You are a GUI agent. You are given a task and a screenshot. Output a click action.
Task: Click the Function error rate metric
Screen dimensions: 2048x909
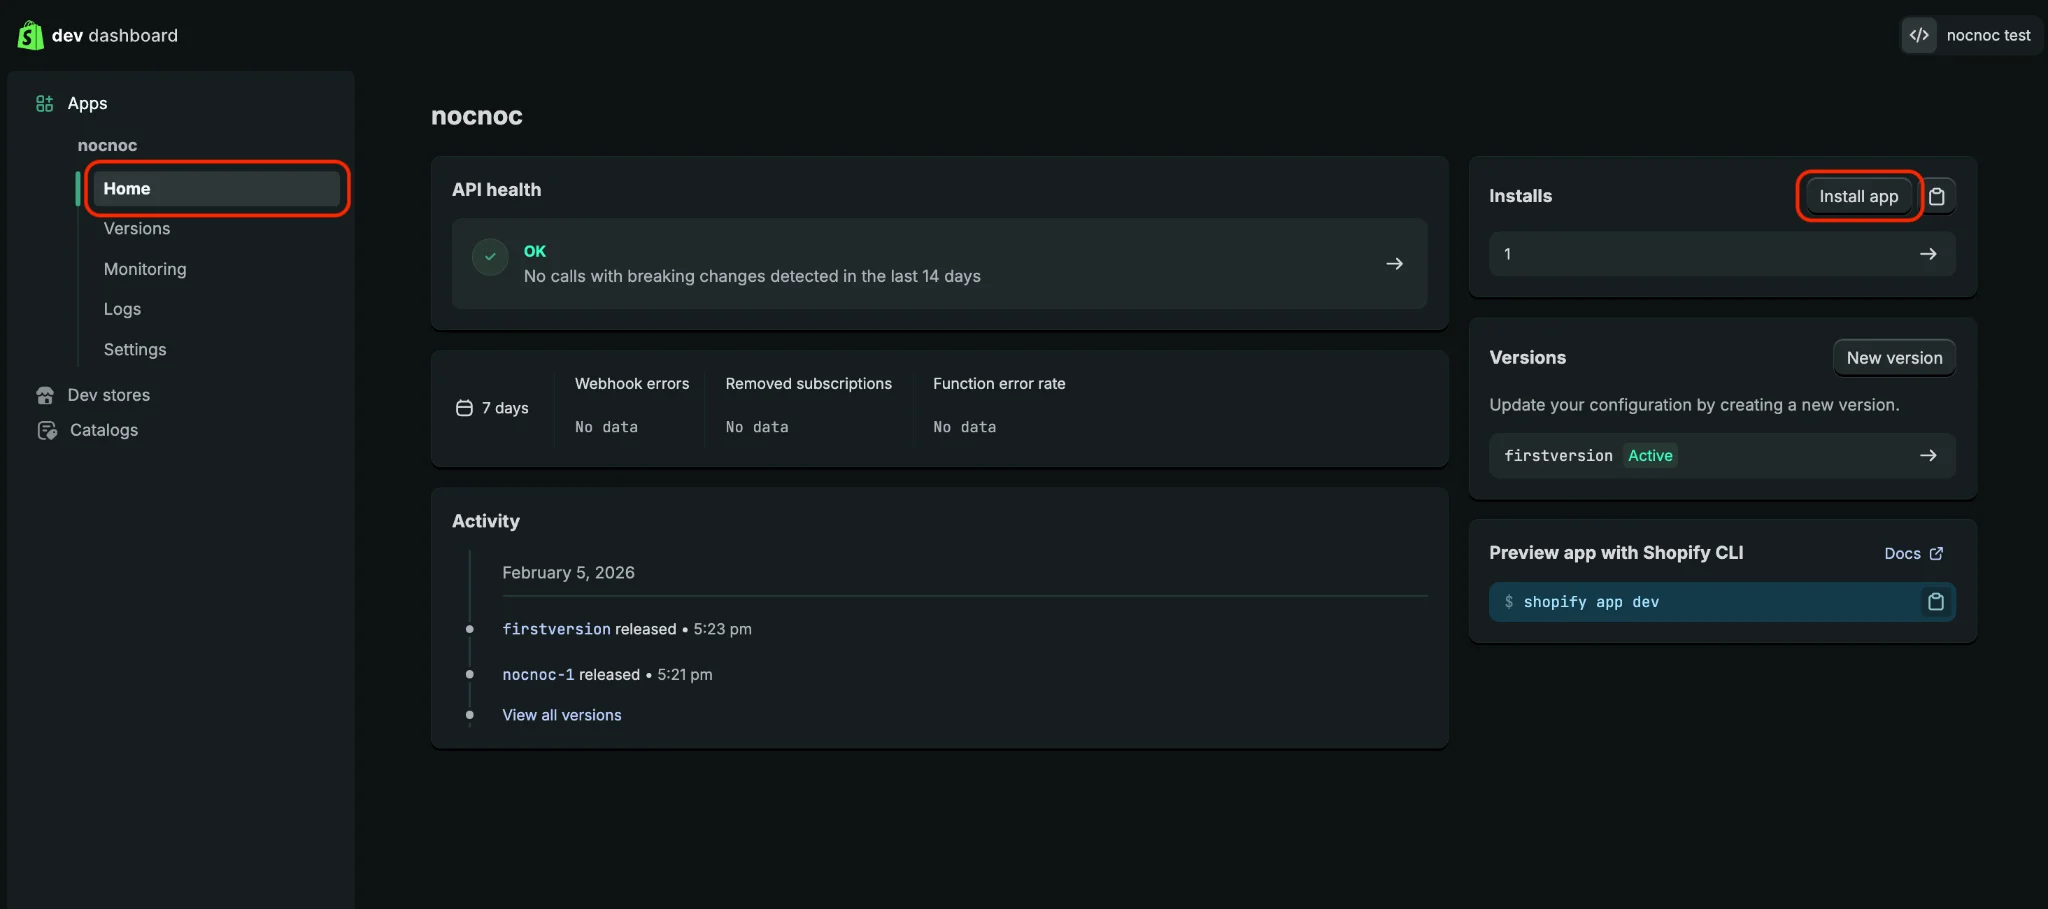pos(999,406)
